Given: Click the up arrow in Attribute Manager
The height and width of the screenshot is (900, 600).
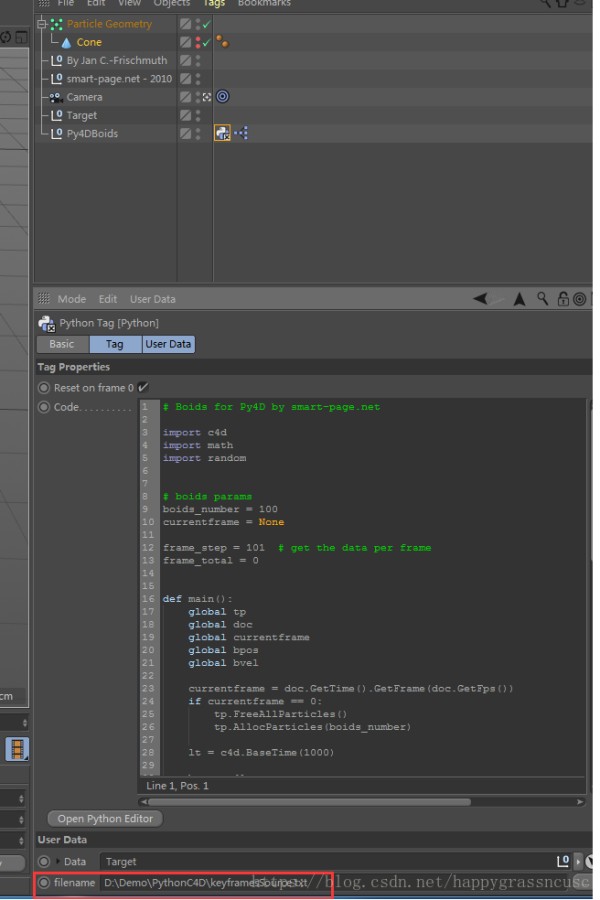Looking at the screenshot, I should [519, 299].
